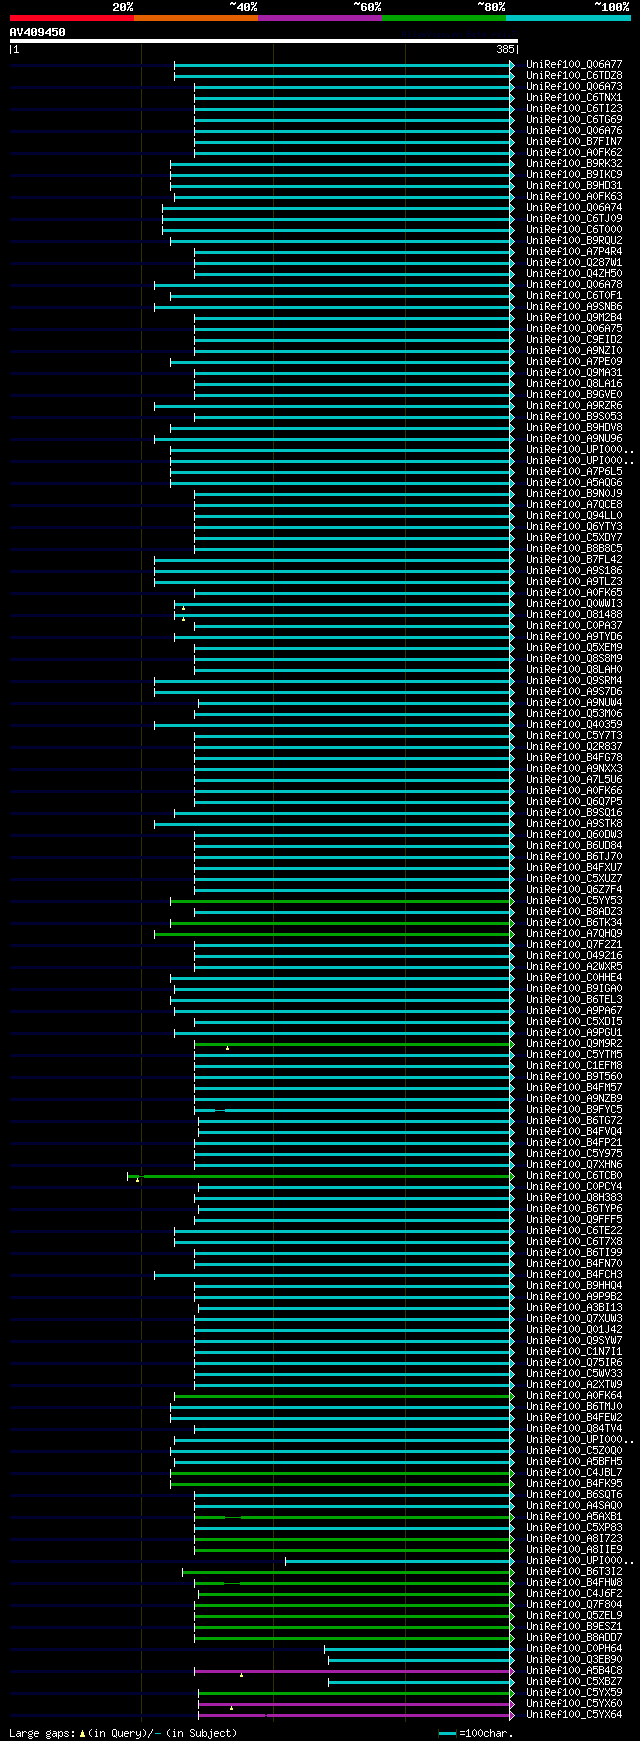Click the UniRef100_A0FK62 entry

pos(574,152)
